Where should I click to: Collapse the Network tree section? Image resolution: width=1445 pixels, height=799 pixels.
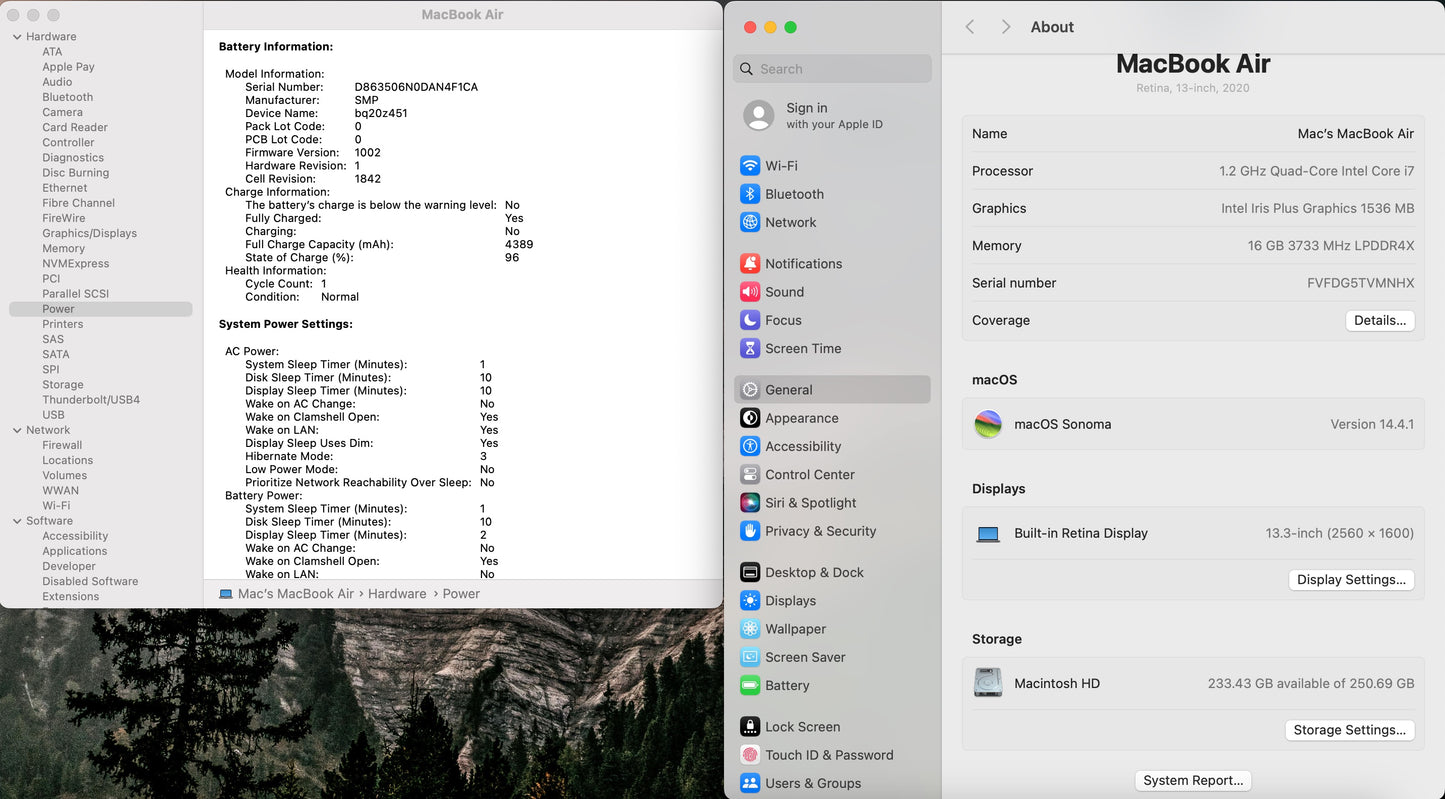pyautogui.click(x=17, y=430)
